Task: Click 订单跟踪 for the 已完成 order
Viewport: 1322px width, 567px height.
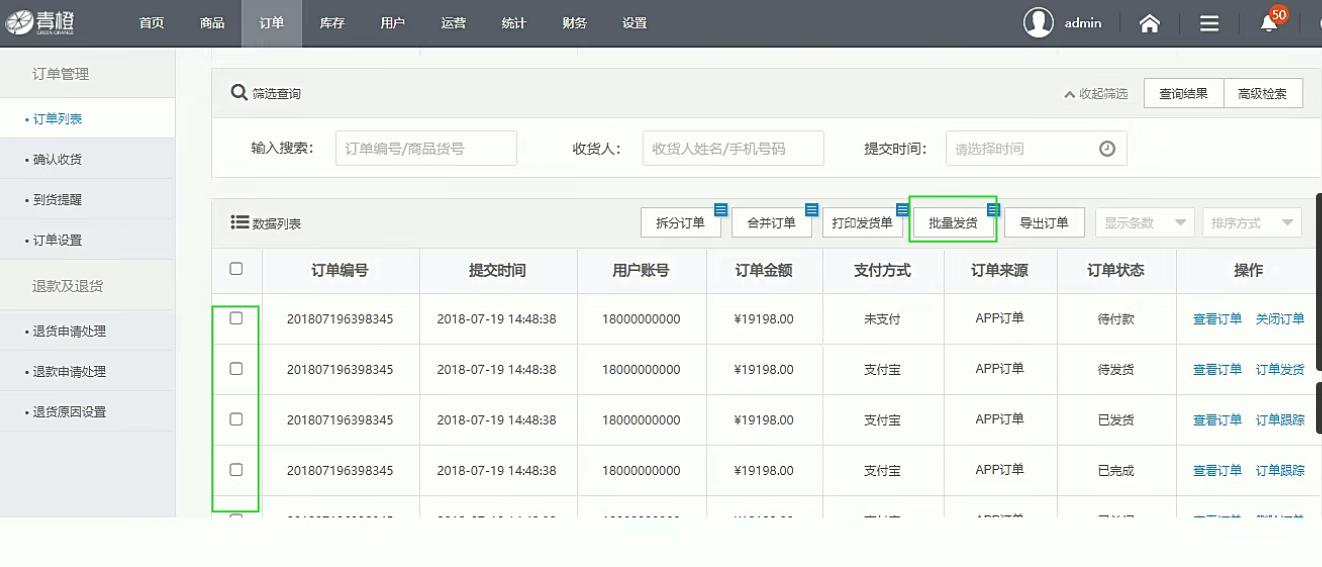Action: 1280,470
